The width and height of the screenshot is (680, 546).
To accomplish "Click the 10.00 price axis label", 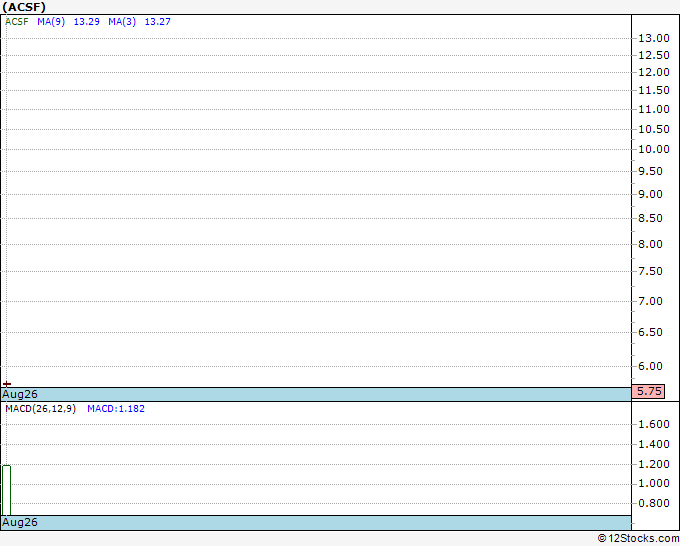I will (654, 149).
